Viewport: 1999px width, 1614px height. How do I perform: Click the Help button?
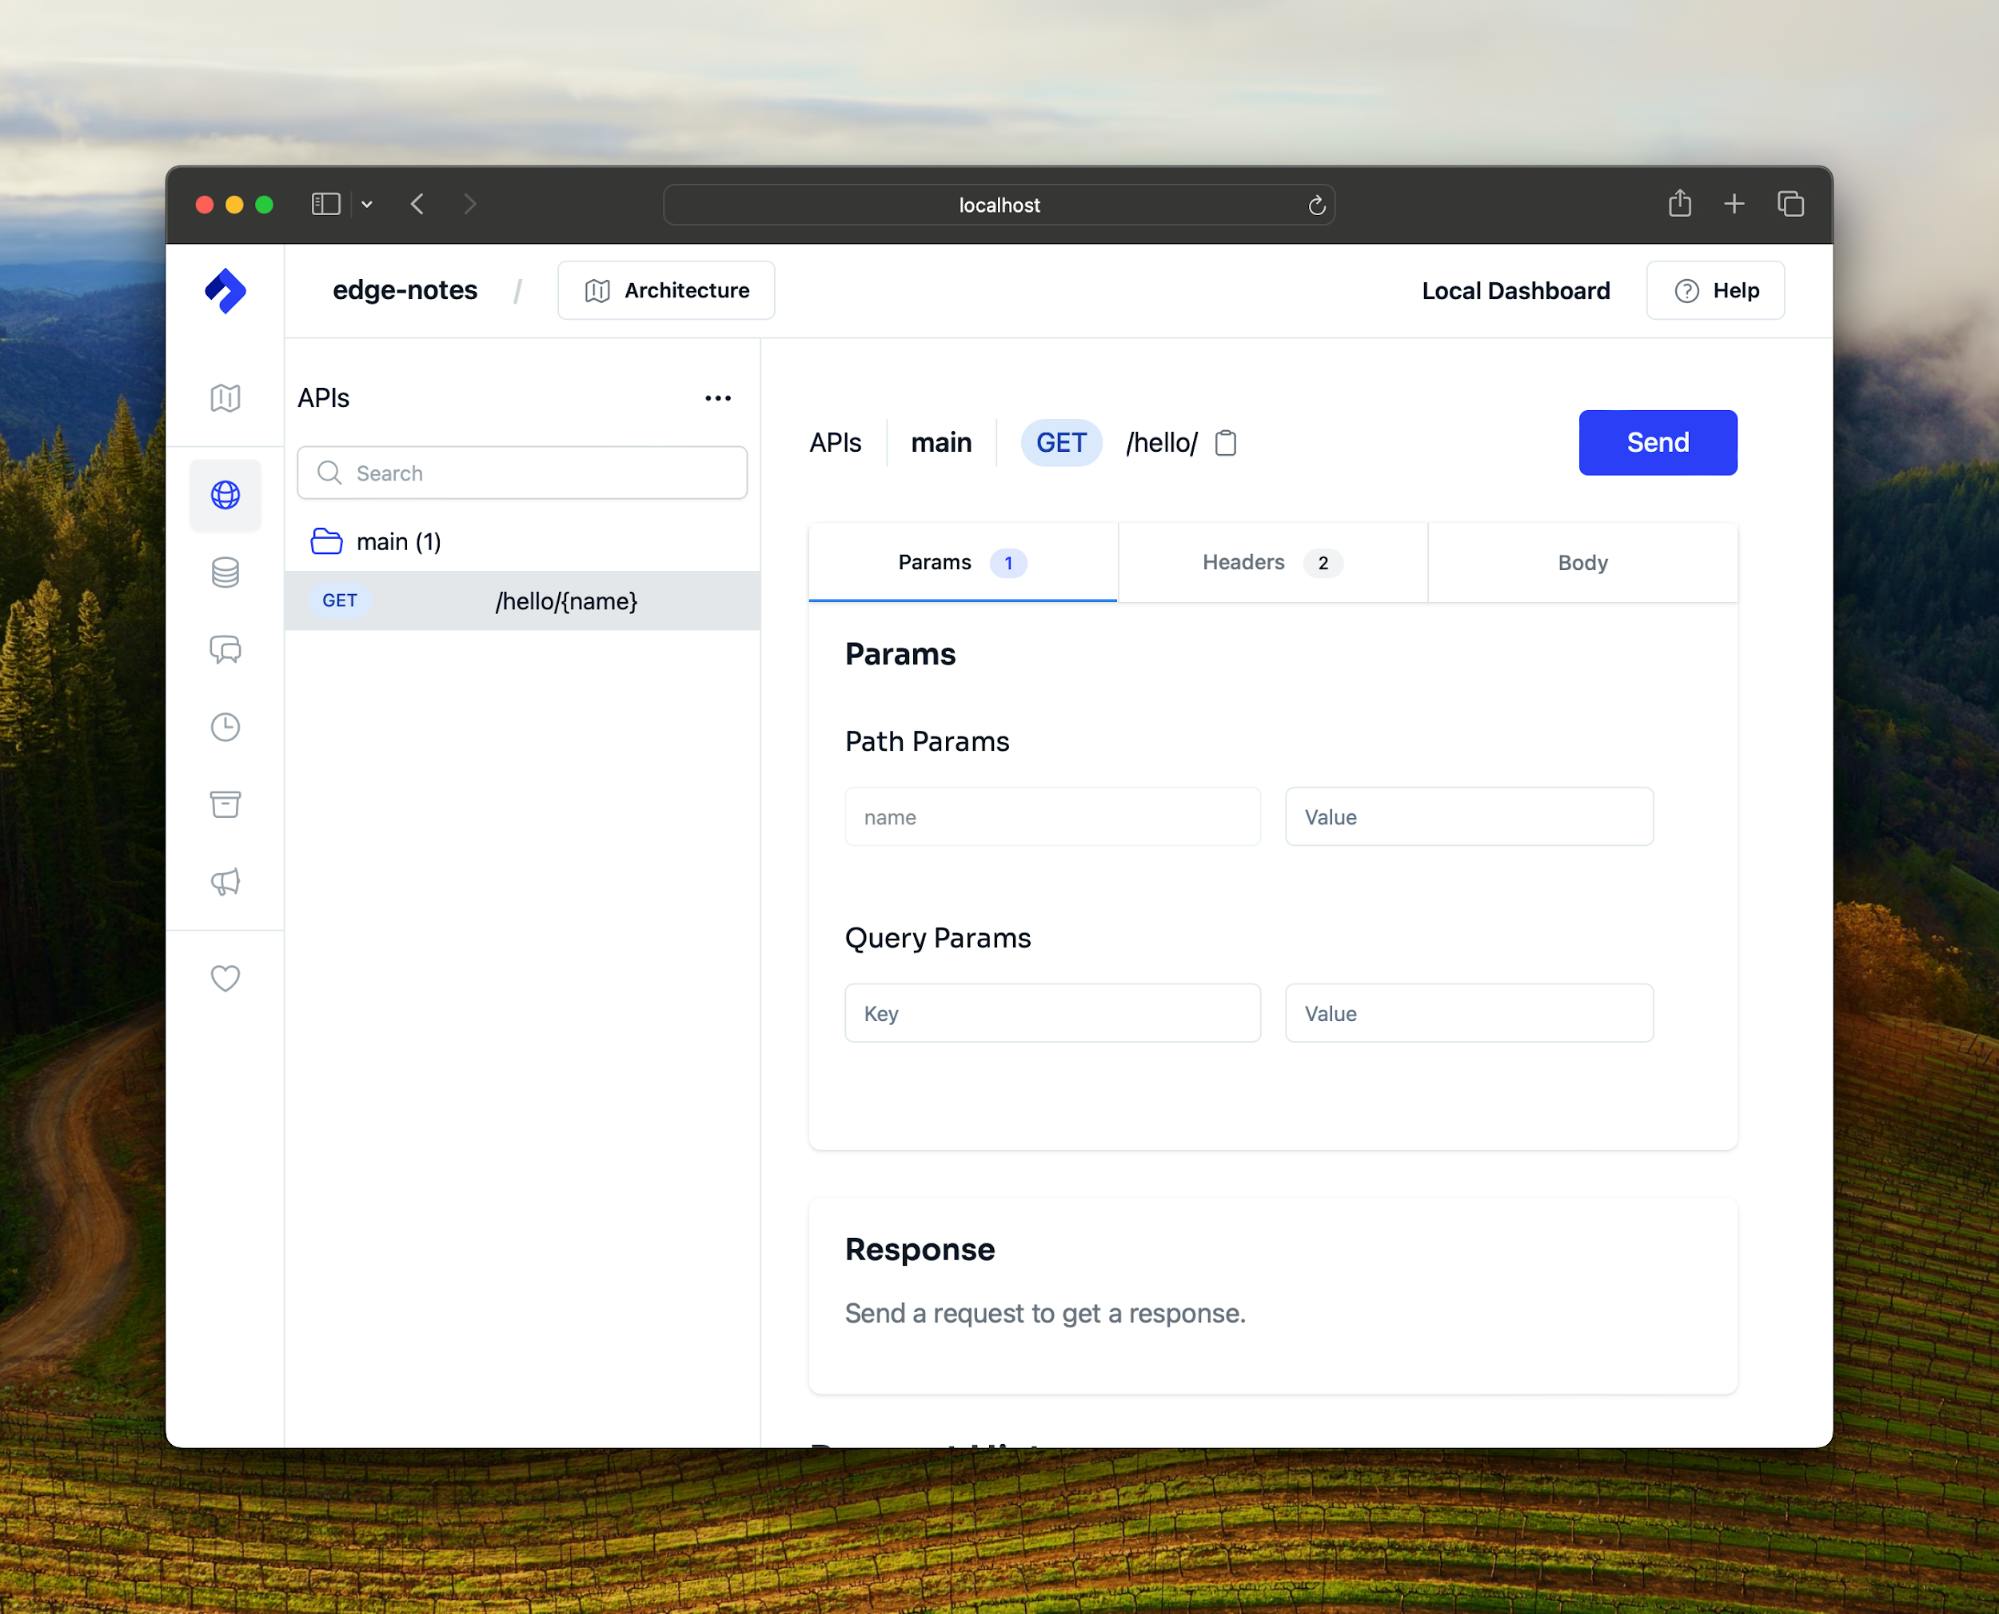(x=1715, y=291)
